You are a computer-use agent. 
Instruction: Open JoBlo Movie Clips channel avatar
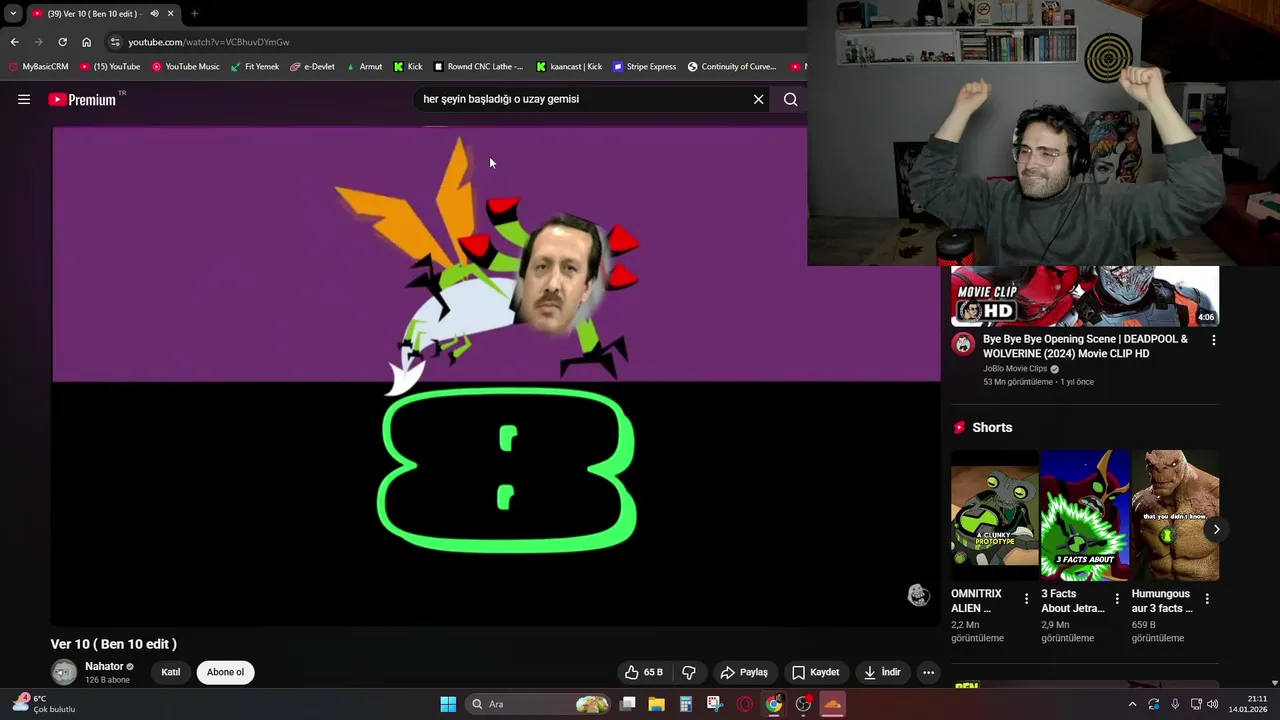(963, 344)
